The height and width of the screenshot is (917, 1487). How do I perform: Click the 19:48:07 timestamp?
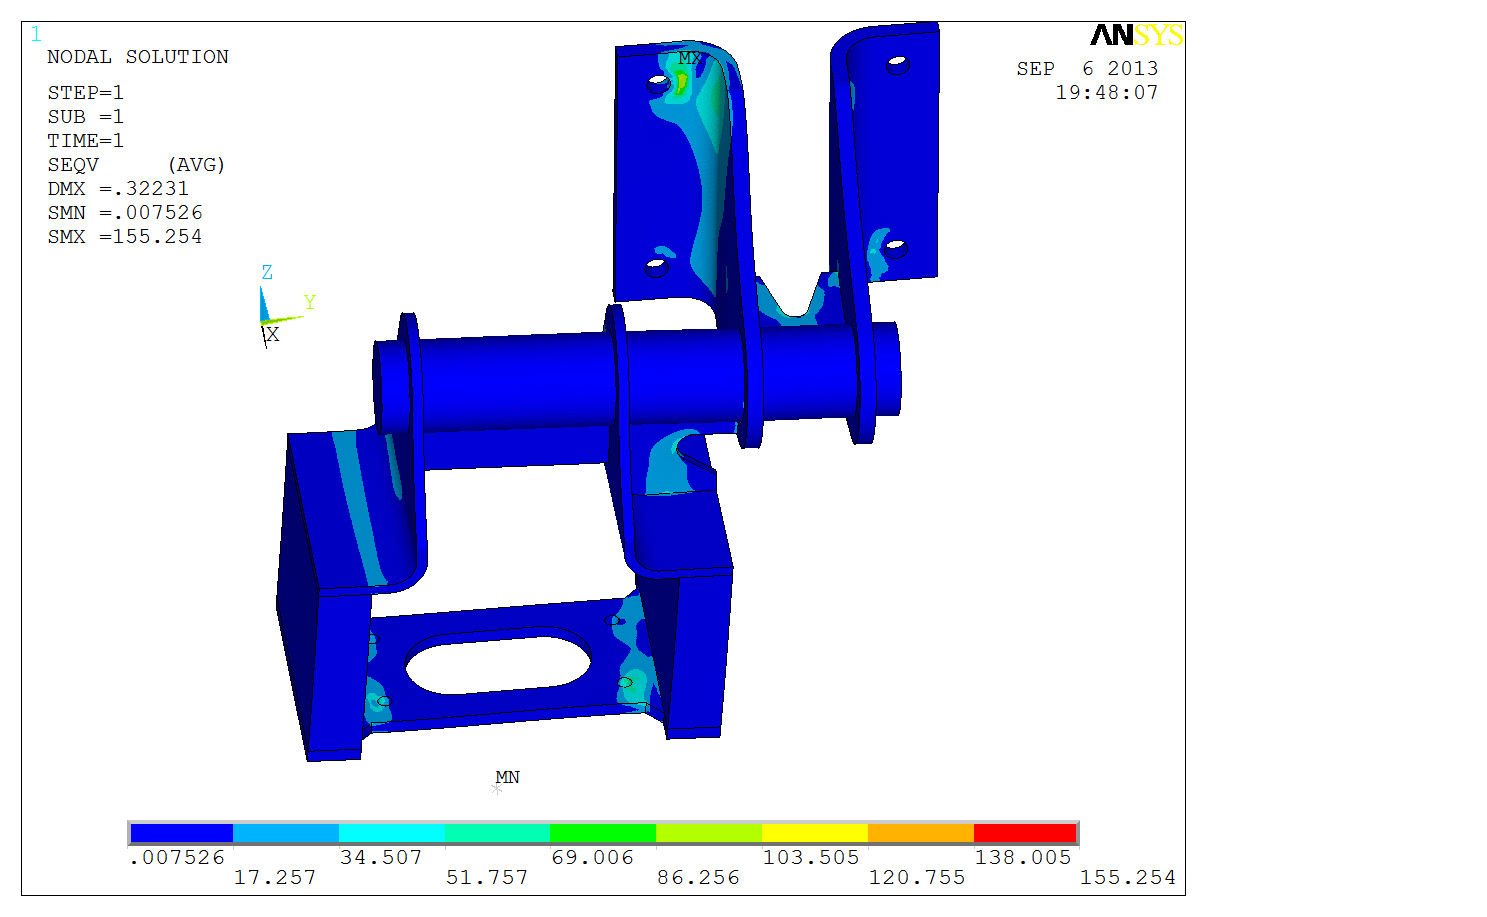pyautogui.click(x=1107, y=93)
